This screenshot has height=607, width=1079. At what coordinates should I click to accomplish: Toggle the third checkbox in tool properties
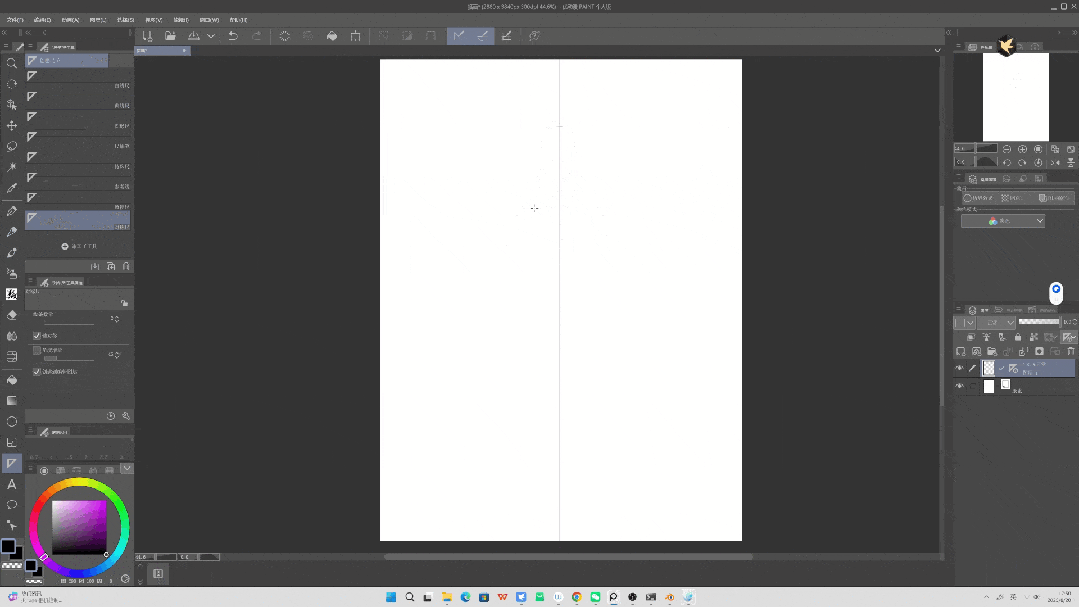(37, 372)
